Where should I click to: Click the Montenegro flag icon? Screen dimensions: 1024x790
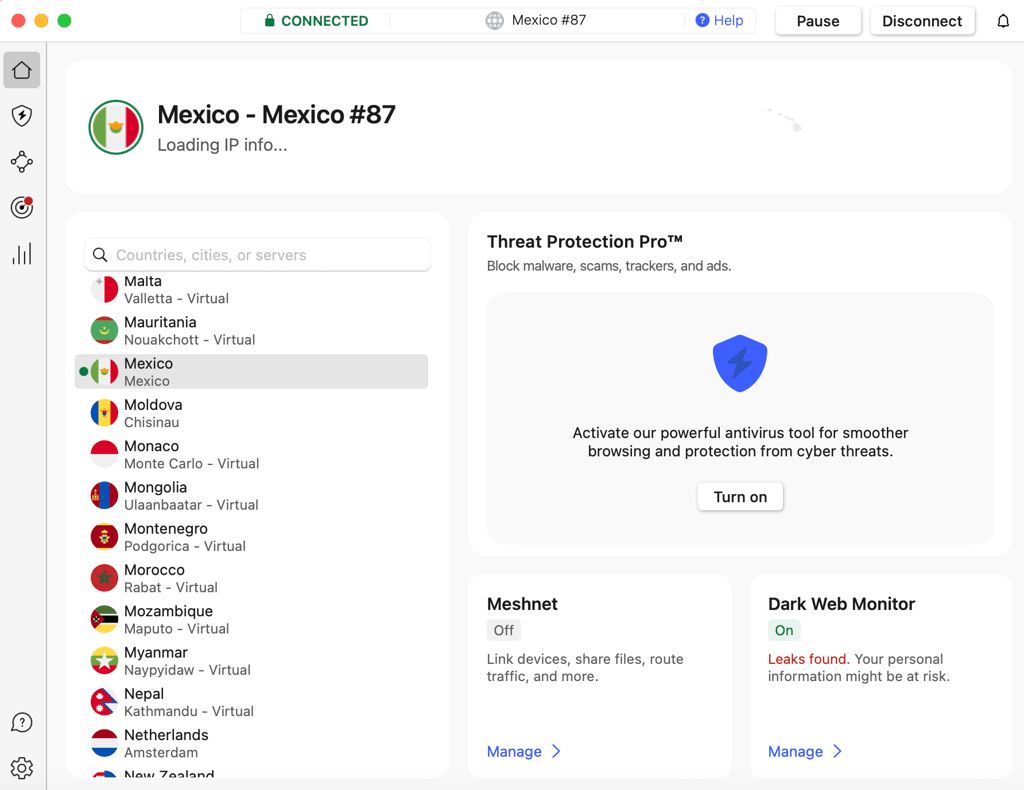click(104, 537)
